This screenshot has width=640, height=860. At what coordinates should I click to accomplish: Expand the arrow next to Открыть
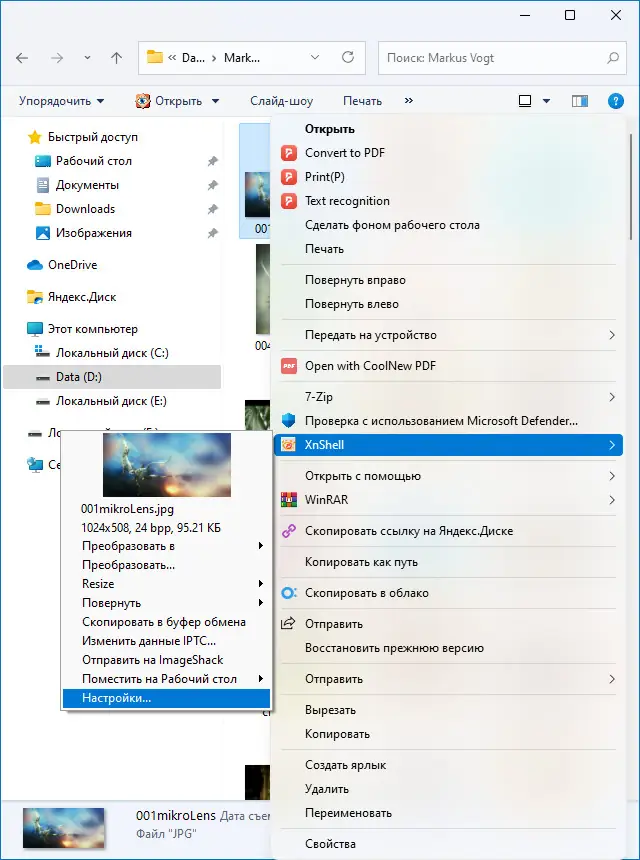click(216, 101)
